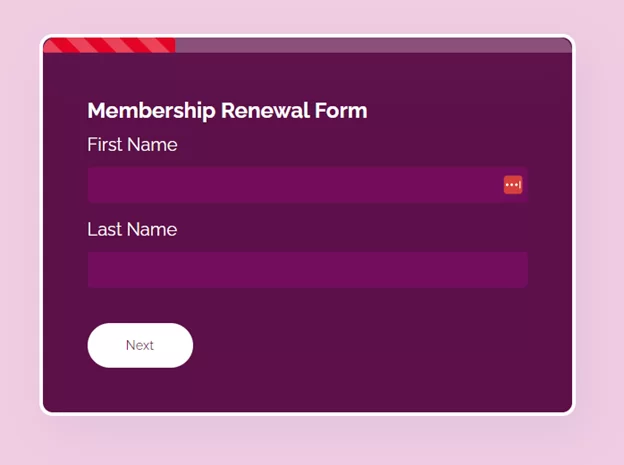Image resolution: width=624 pixels, height=465 pixels.
Task: Click the red striped progress bar segment
Action: (109, 45)
